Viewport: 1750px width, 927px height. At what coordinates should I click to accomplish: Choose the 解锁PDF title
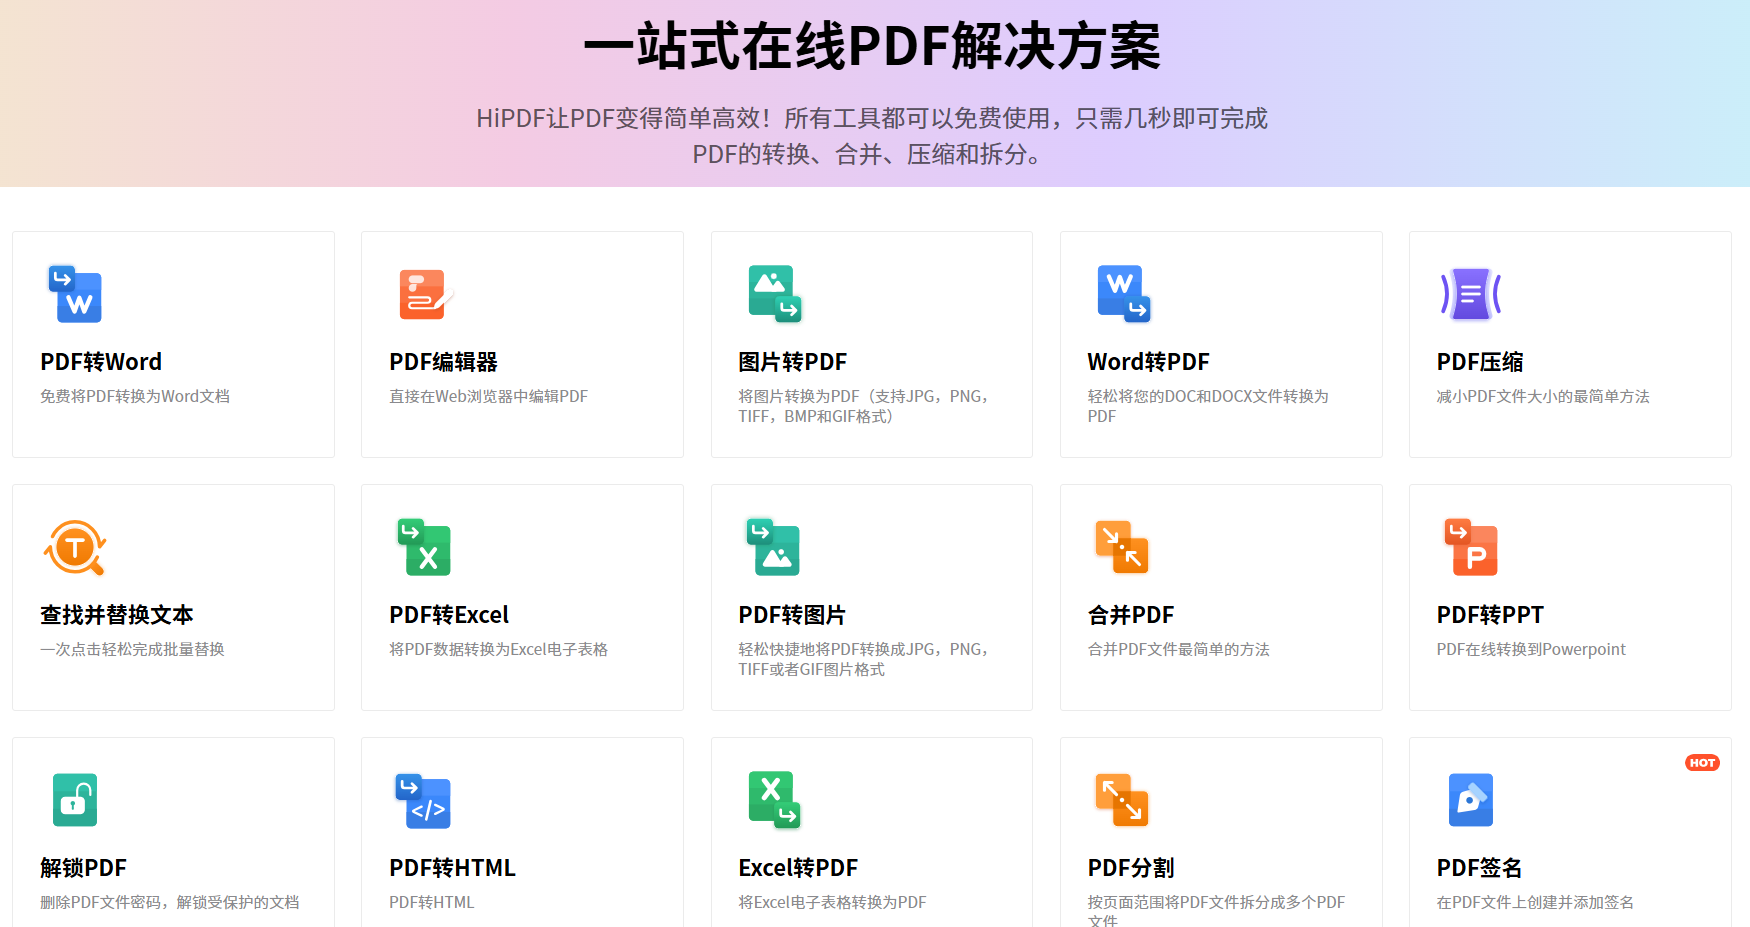click(x=84, y=868)
